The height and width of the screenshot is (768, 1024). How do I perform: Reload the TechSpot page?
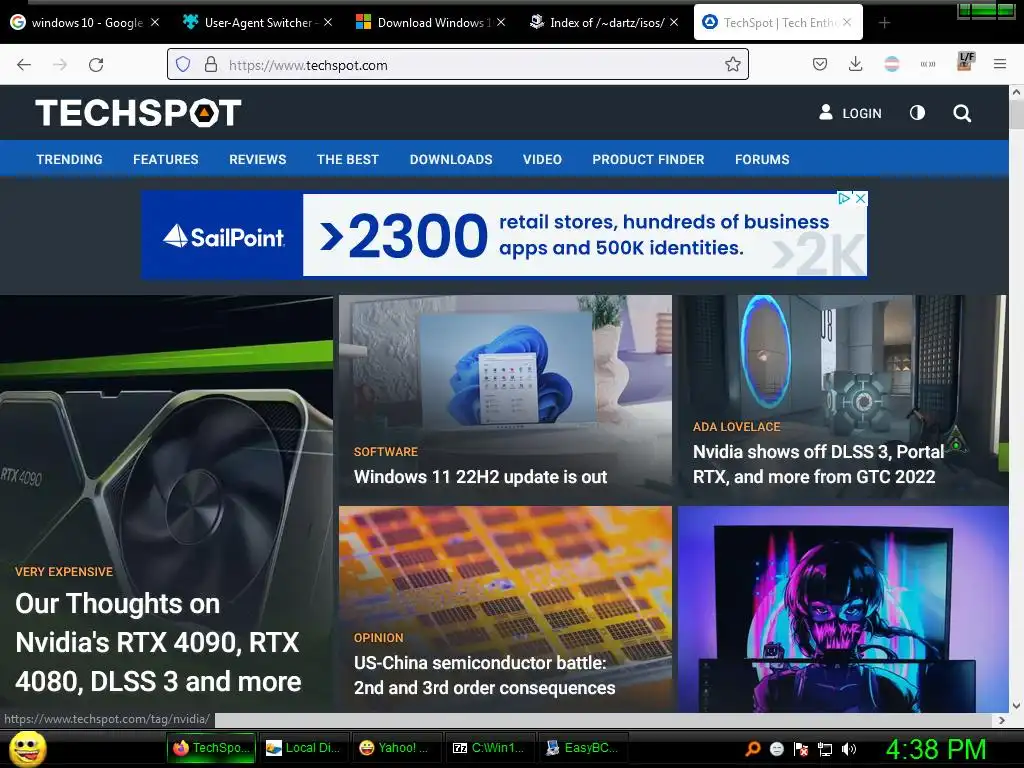tap(96, 65)
